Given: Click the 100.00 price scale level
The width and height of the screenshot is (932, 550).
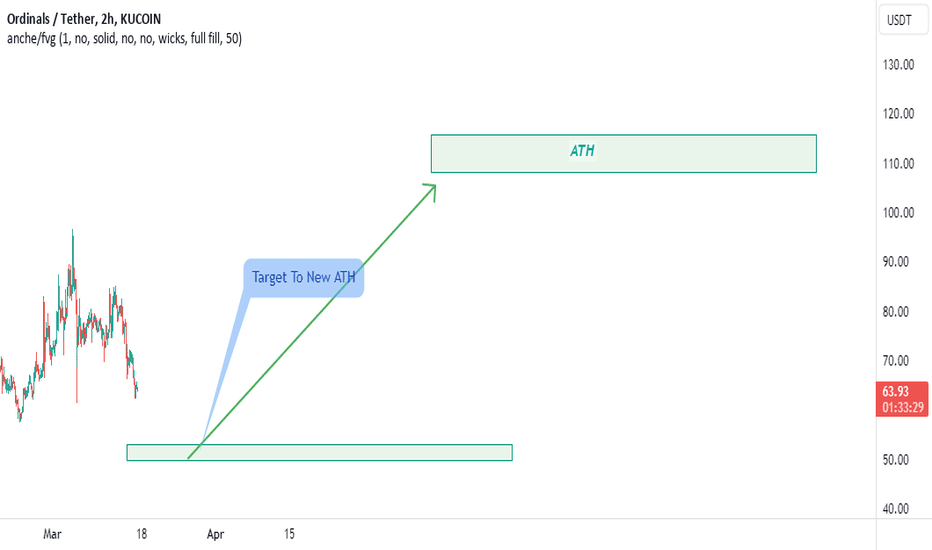Looking at the screenshot, I should coord(898,212).
